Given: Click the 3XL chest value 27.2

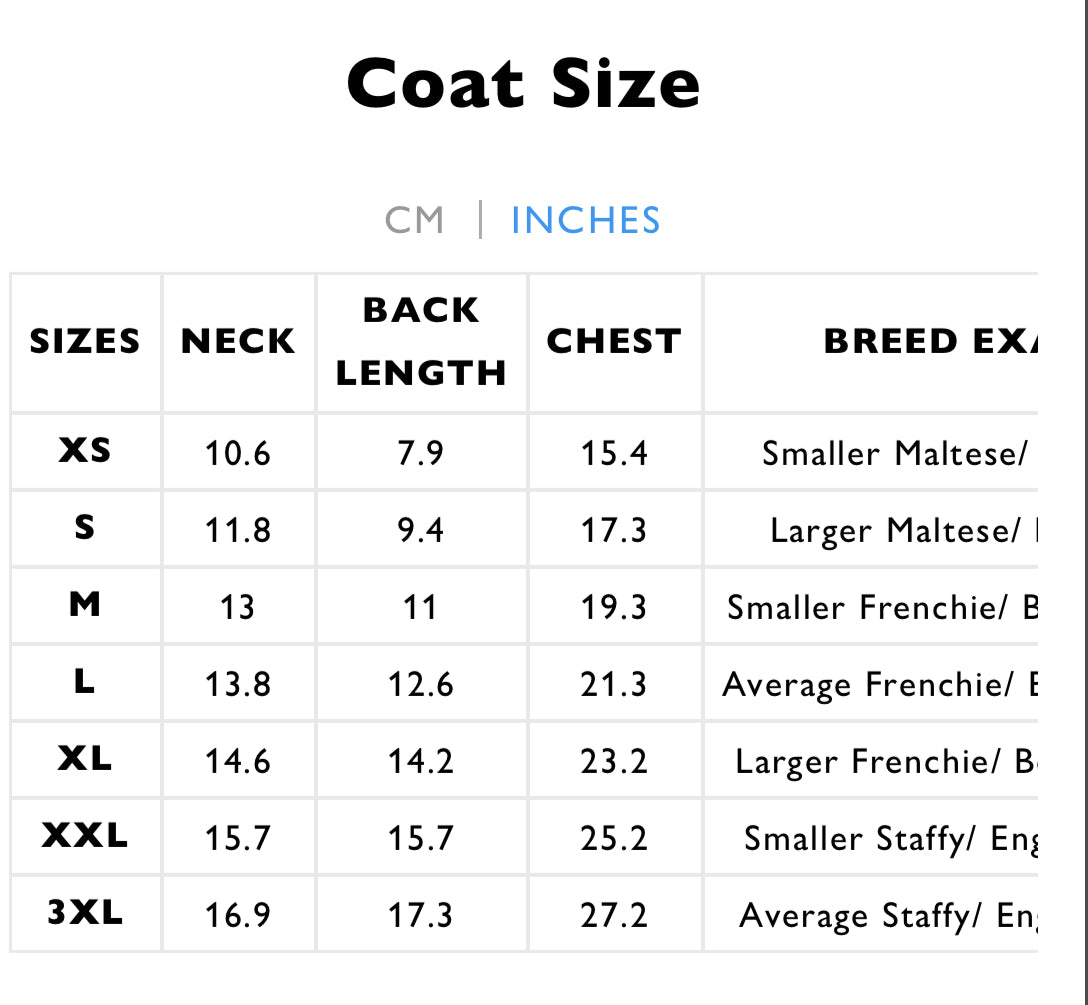Looking at the screenshot, I should coord(614,915).
